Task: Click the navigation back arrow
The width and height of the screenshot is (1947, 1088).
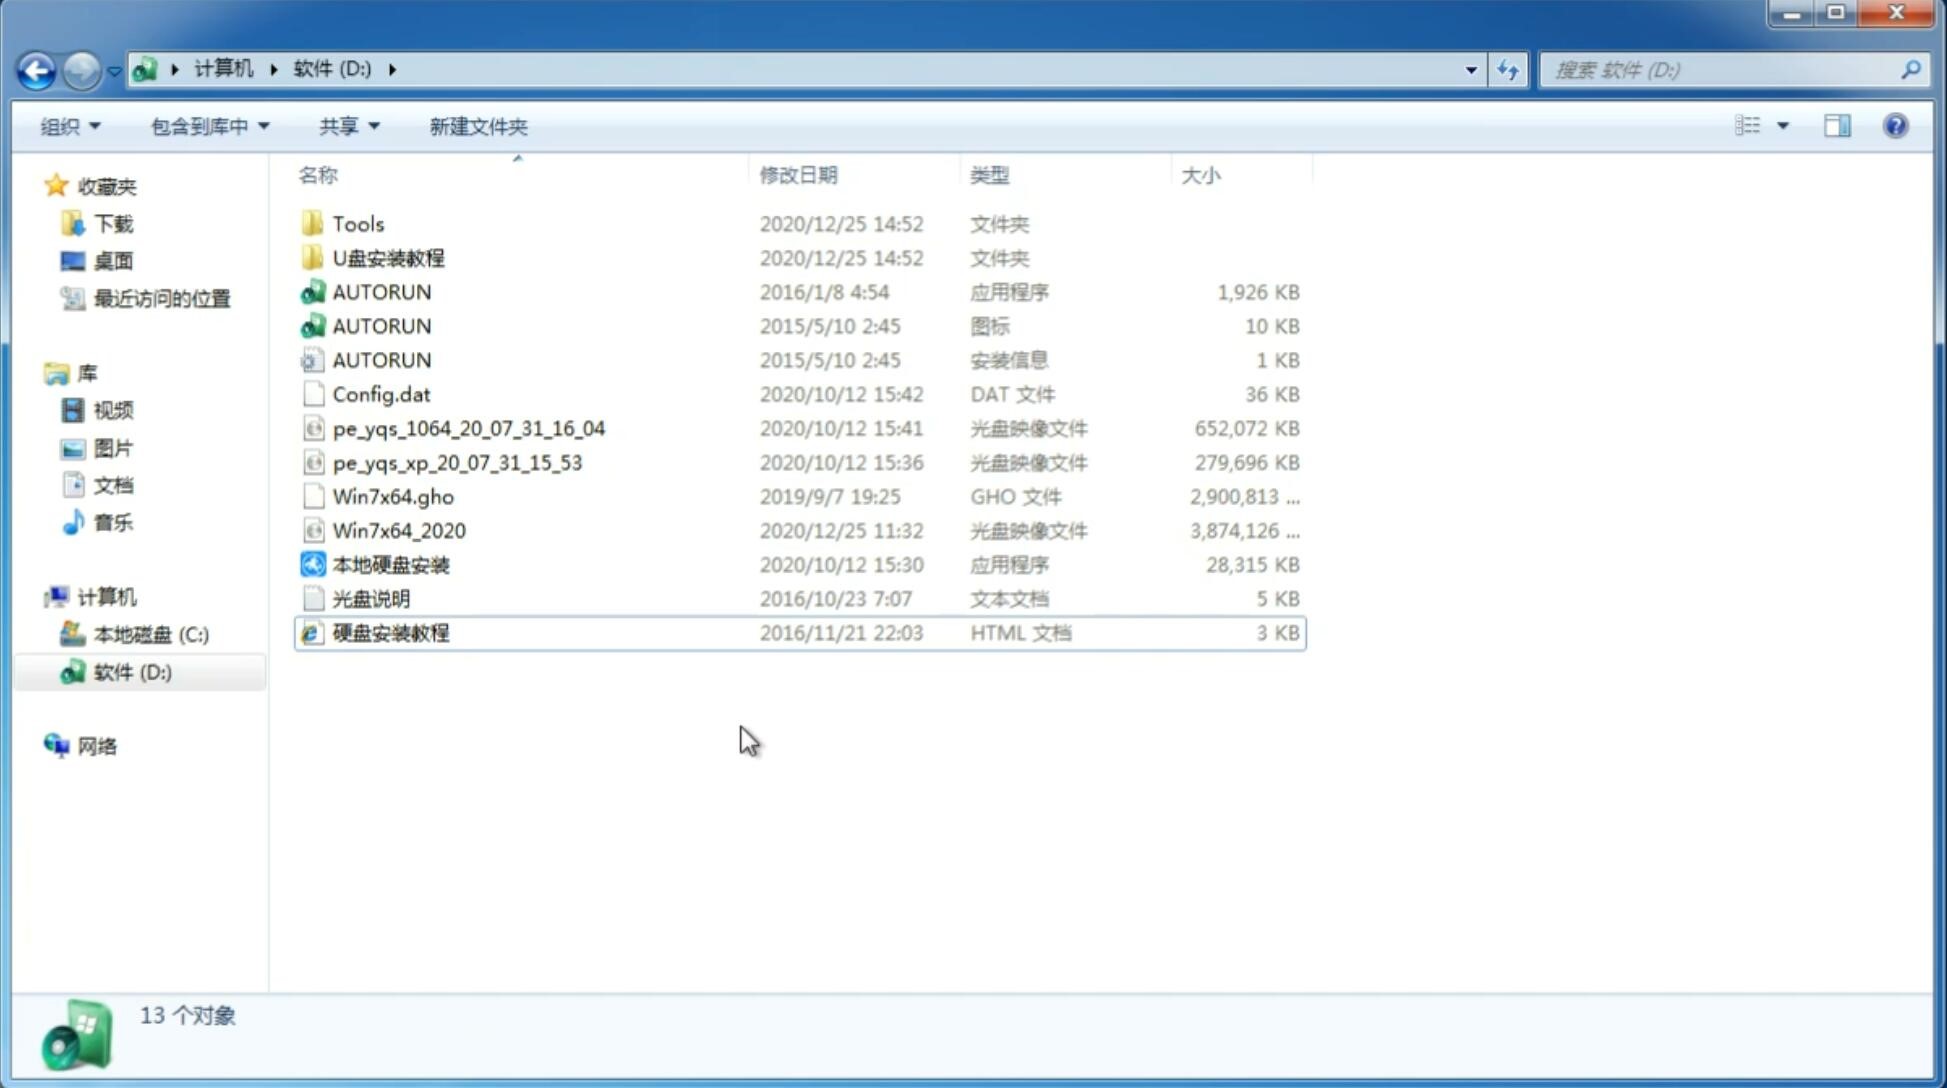Action: pos(36,68)
